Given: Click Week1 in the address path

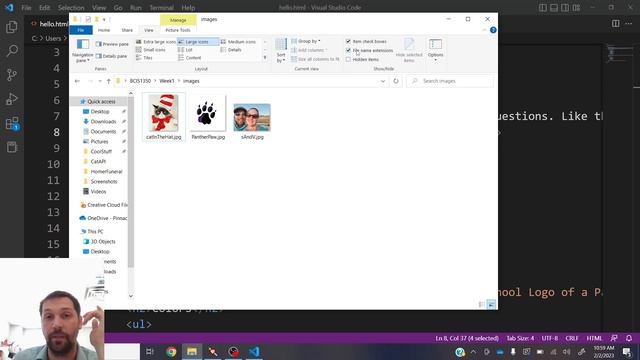Looking at the screenshot, I should (x=167, y=81).
